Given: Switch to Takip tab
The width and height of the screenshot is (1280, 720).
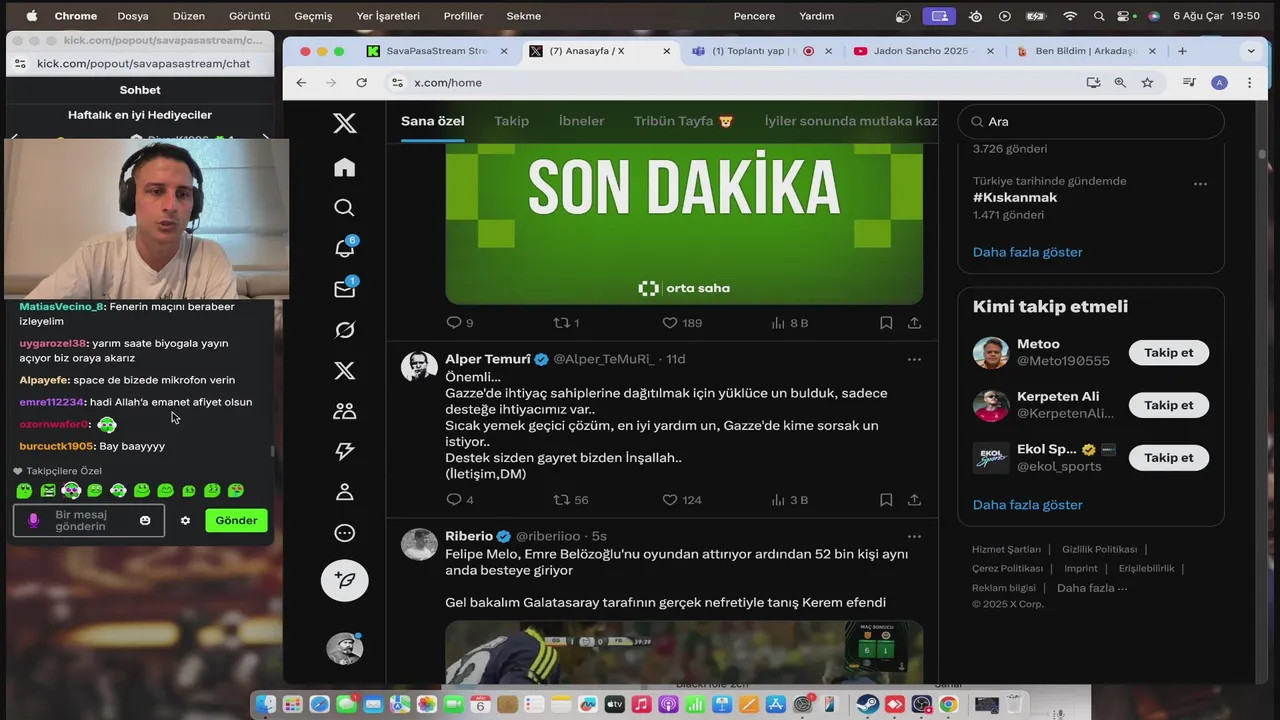Looking at the screenshot, I should [x=511, y=121].
